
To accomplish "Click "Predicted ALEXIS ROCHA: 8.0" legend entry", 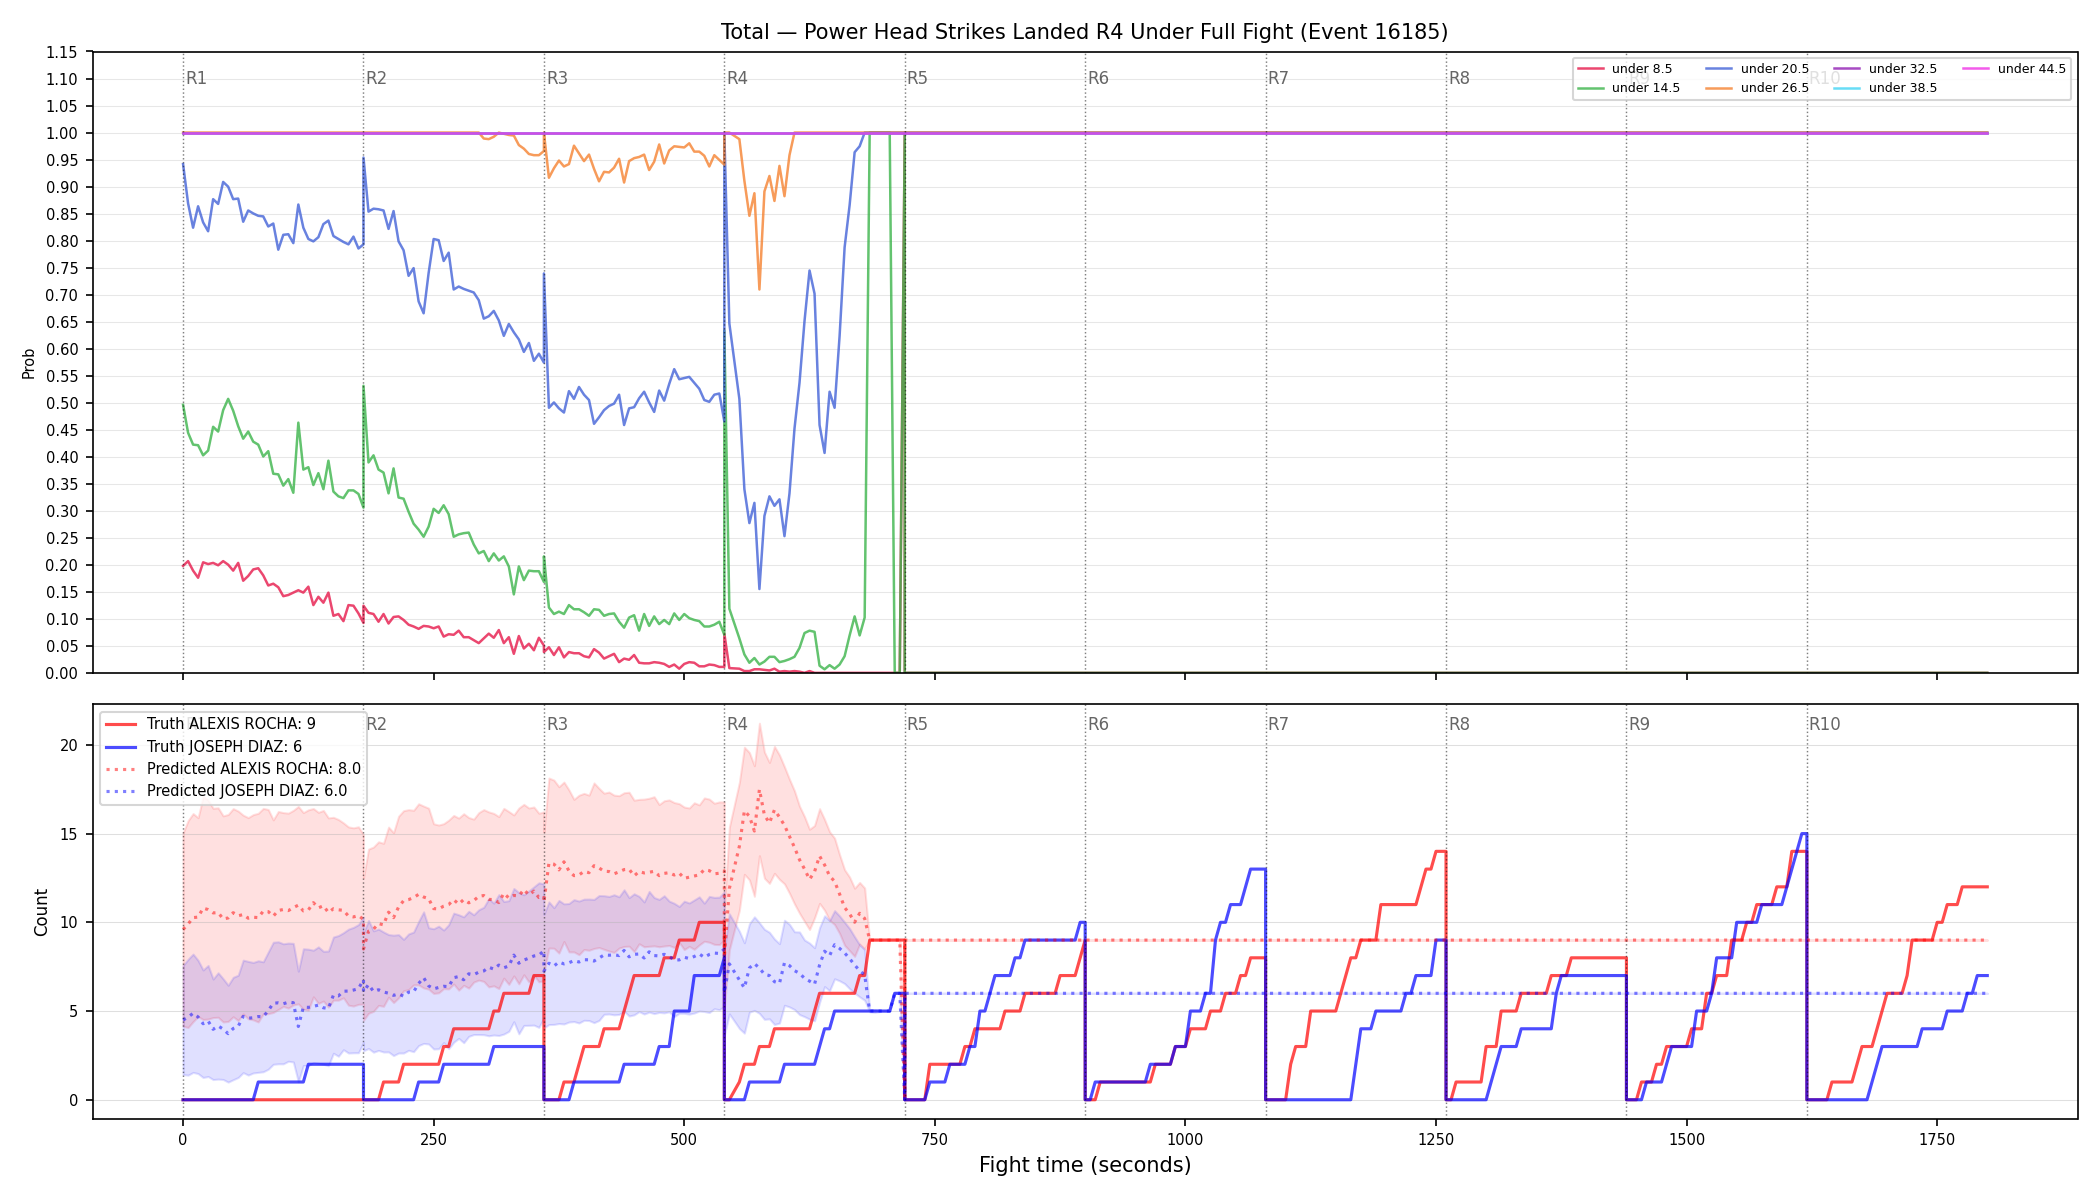I will point(233,769).
